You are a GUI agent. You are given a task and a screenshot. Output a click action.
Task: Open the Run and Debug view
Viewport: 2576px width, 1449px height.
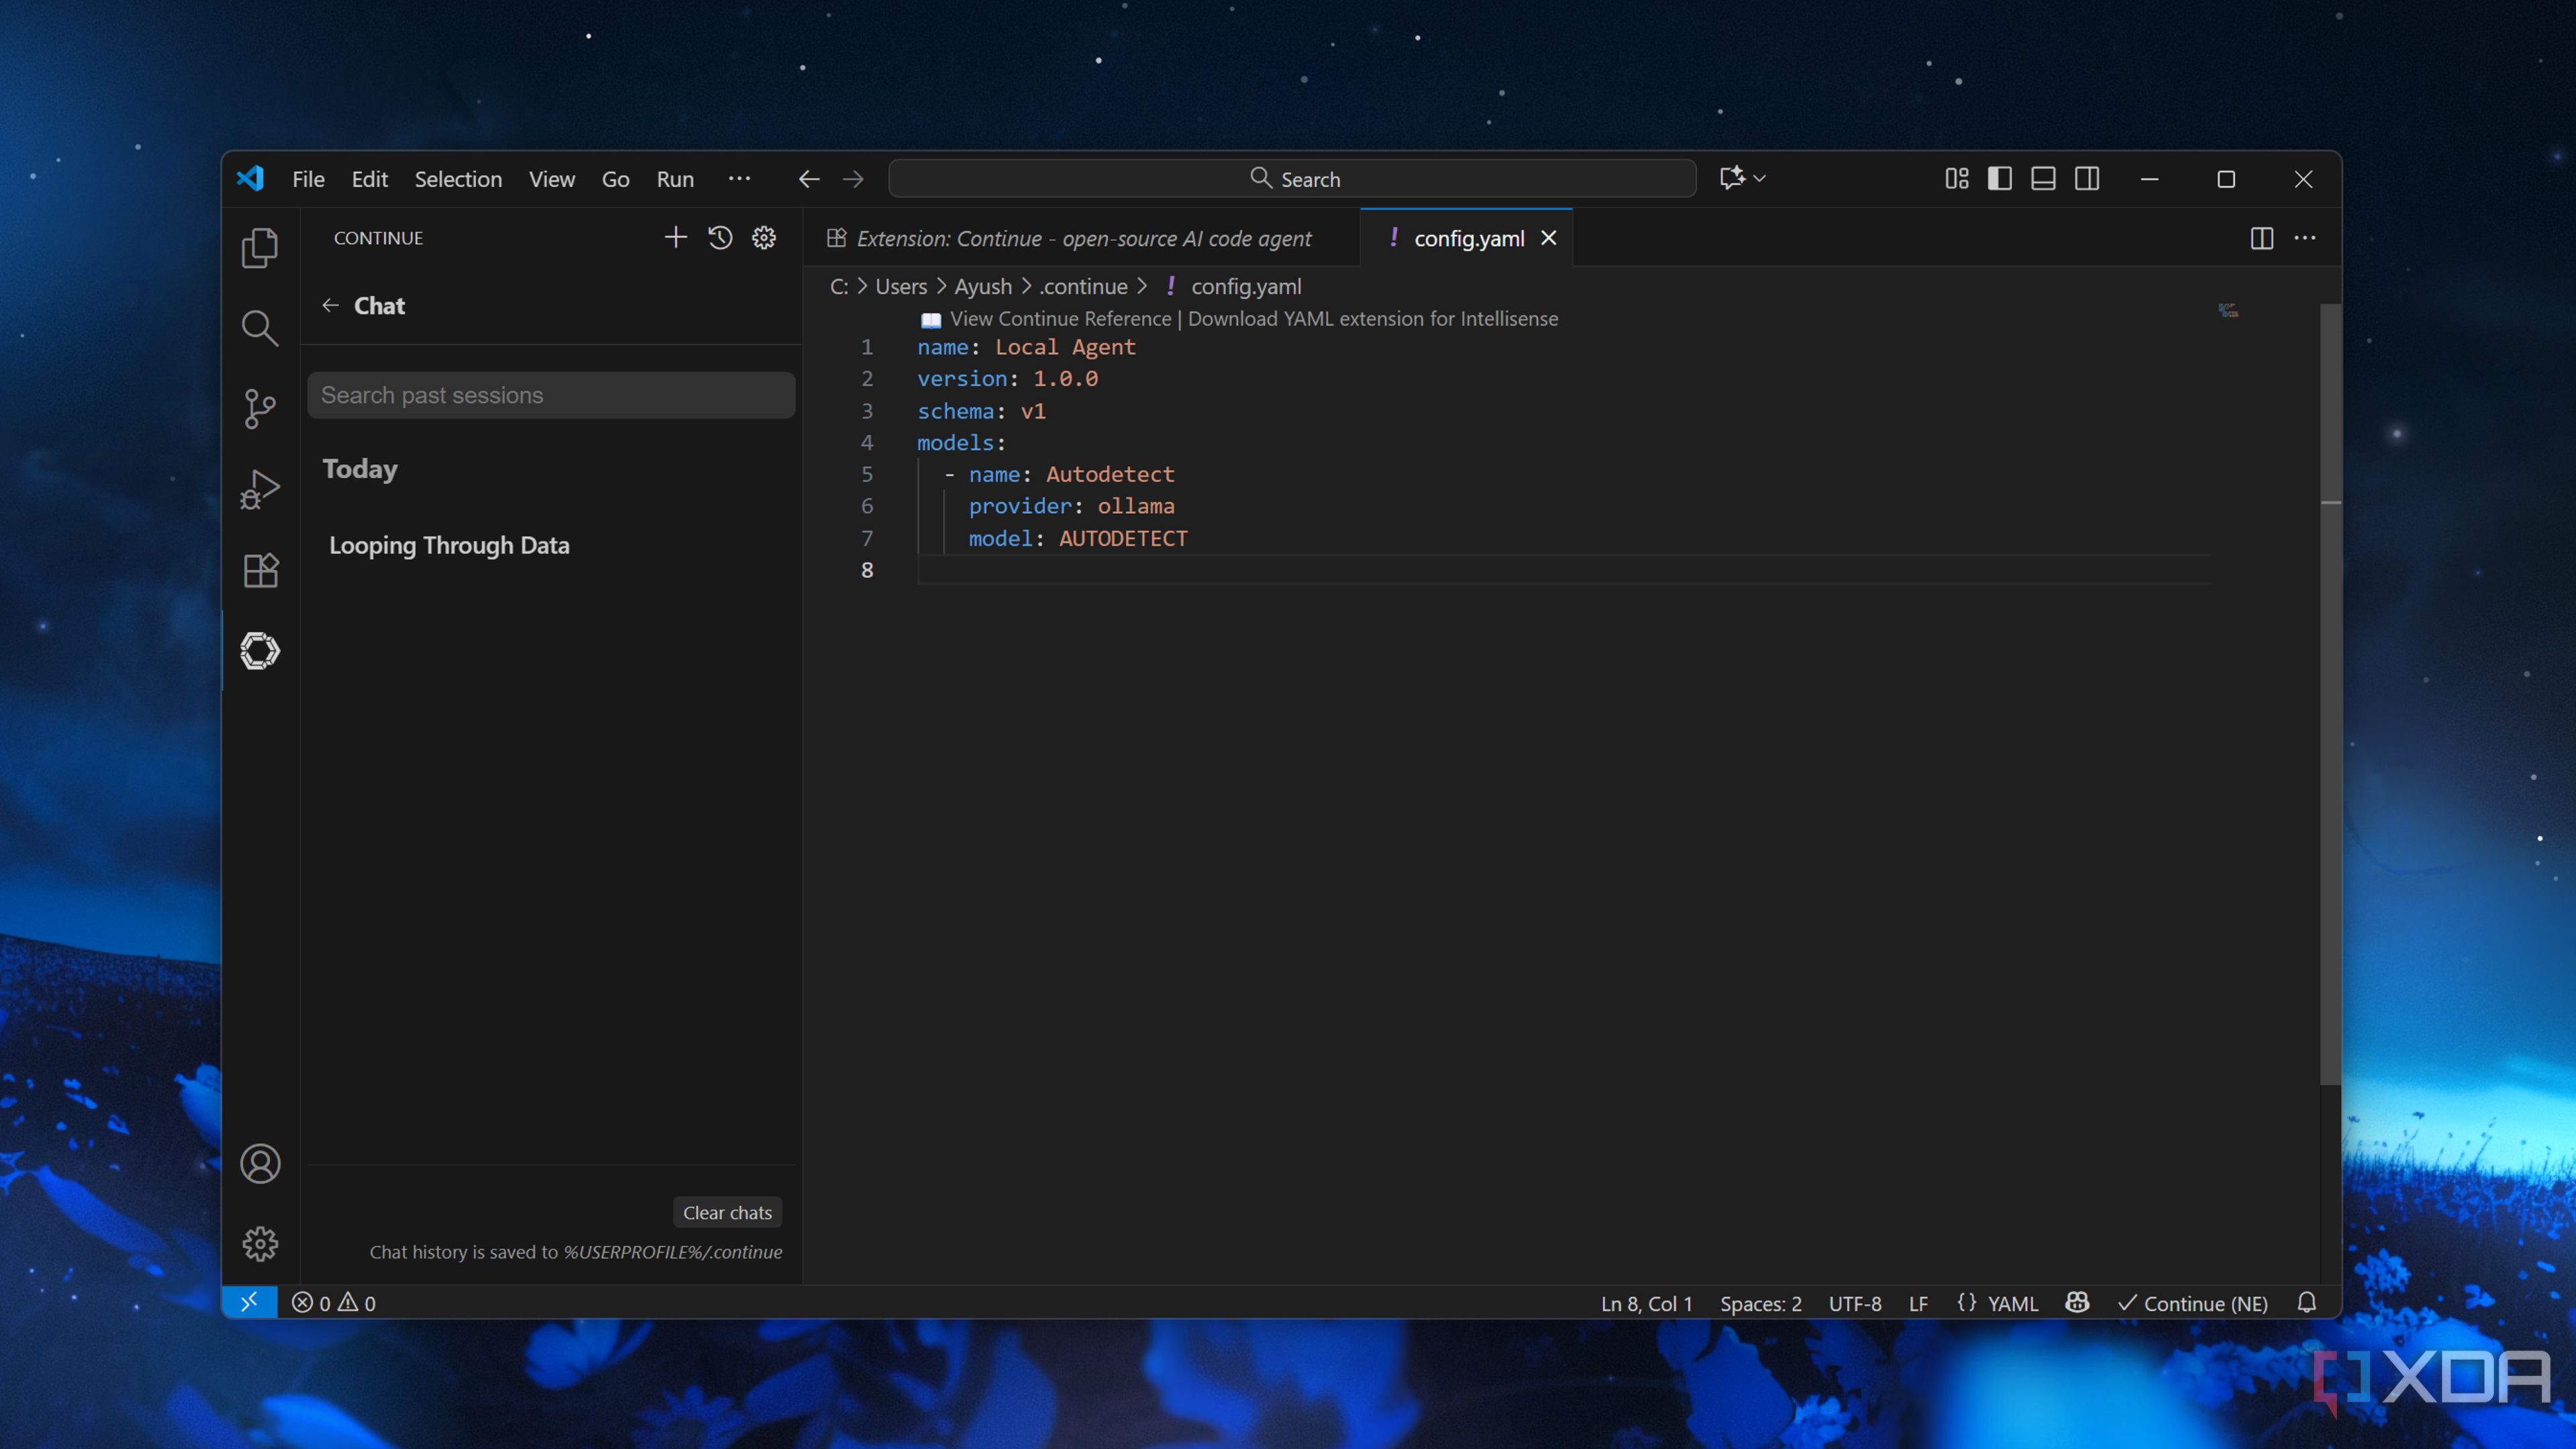pyautogui.click(x=260, y=490)
